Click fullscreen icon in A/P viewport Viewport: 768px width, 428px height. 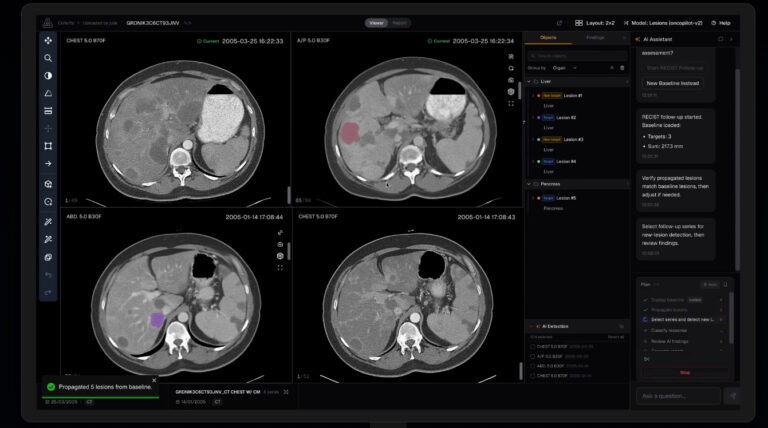tap(511, 103)
